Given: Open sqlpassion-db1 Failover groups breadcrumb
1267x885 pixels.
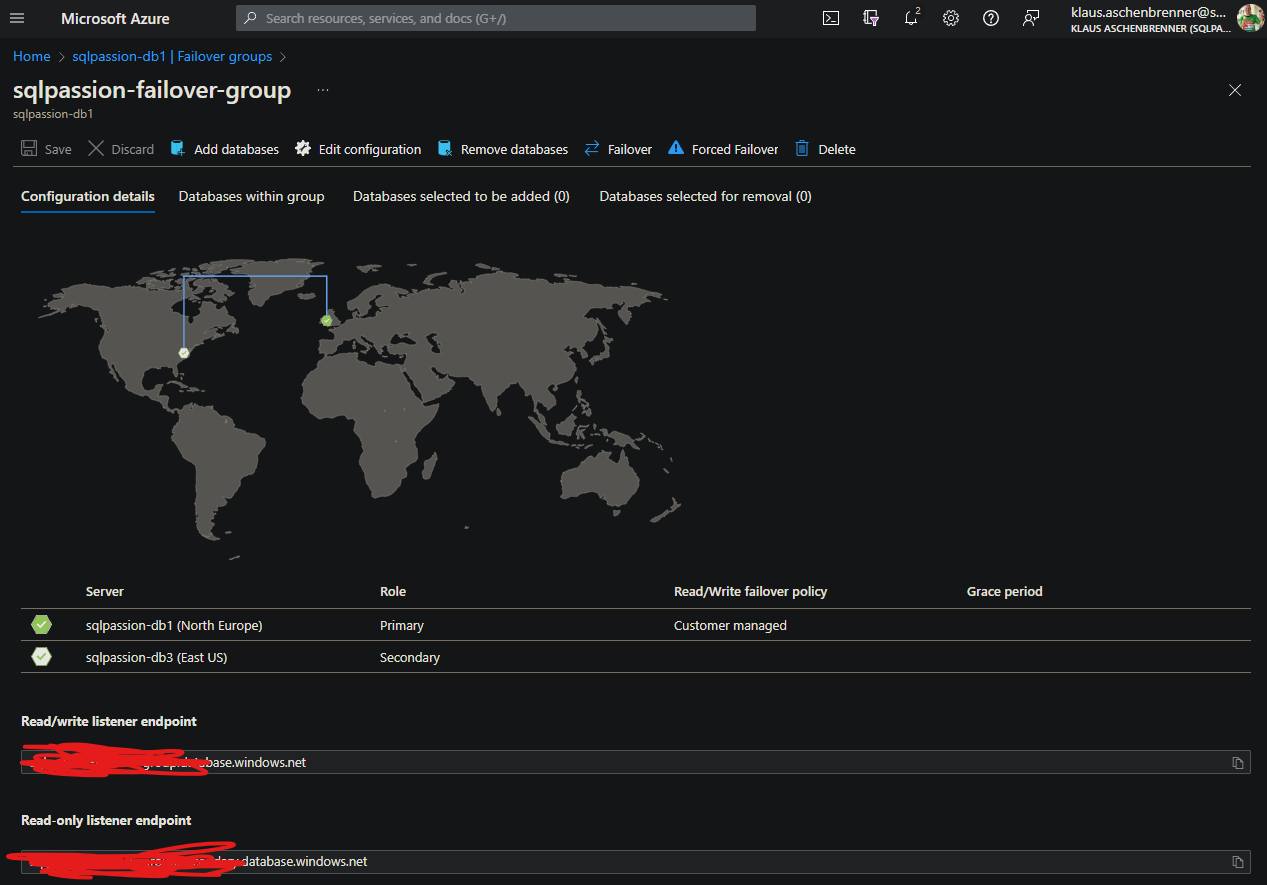Looking at the screenshot, I should pyautogui.click(x=172, y=57).
